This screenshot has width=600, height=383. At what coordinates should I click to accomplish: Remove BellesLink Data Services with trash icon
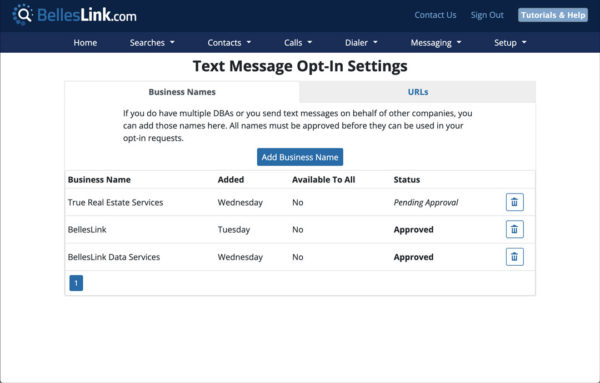[515, 257]
